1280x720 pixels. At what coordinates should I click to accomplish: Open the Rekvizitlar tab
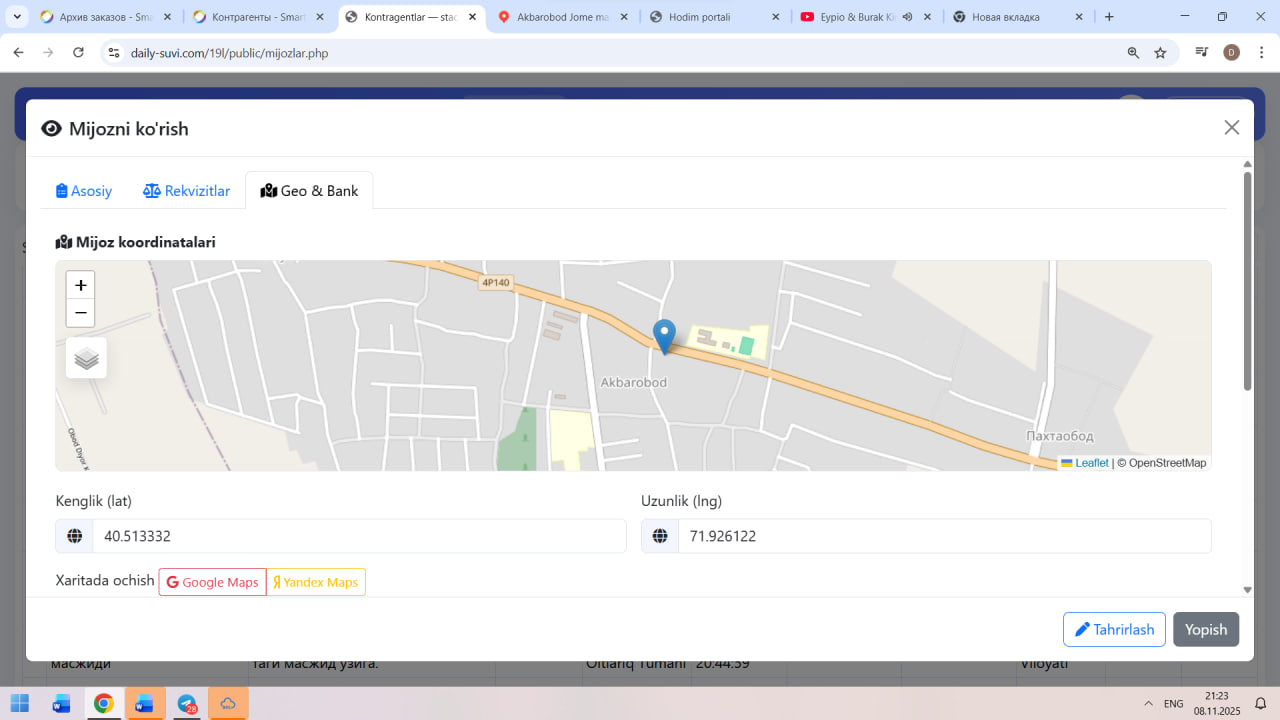pos(187,191)
